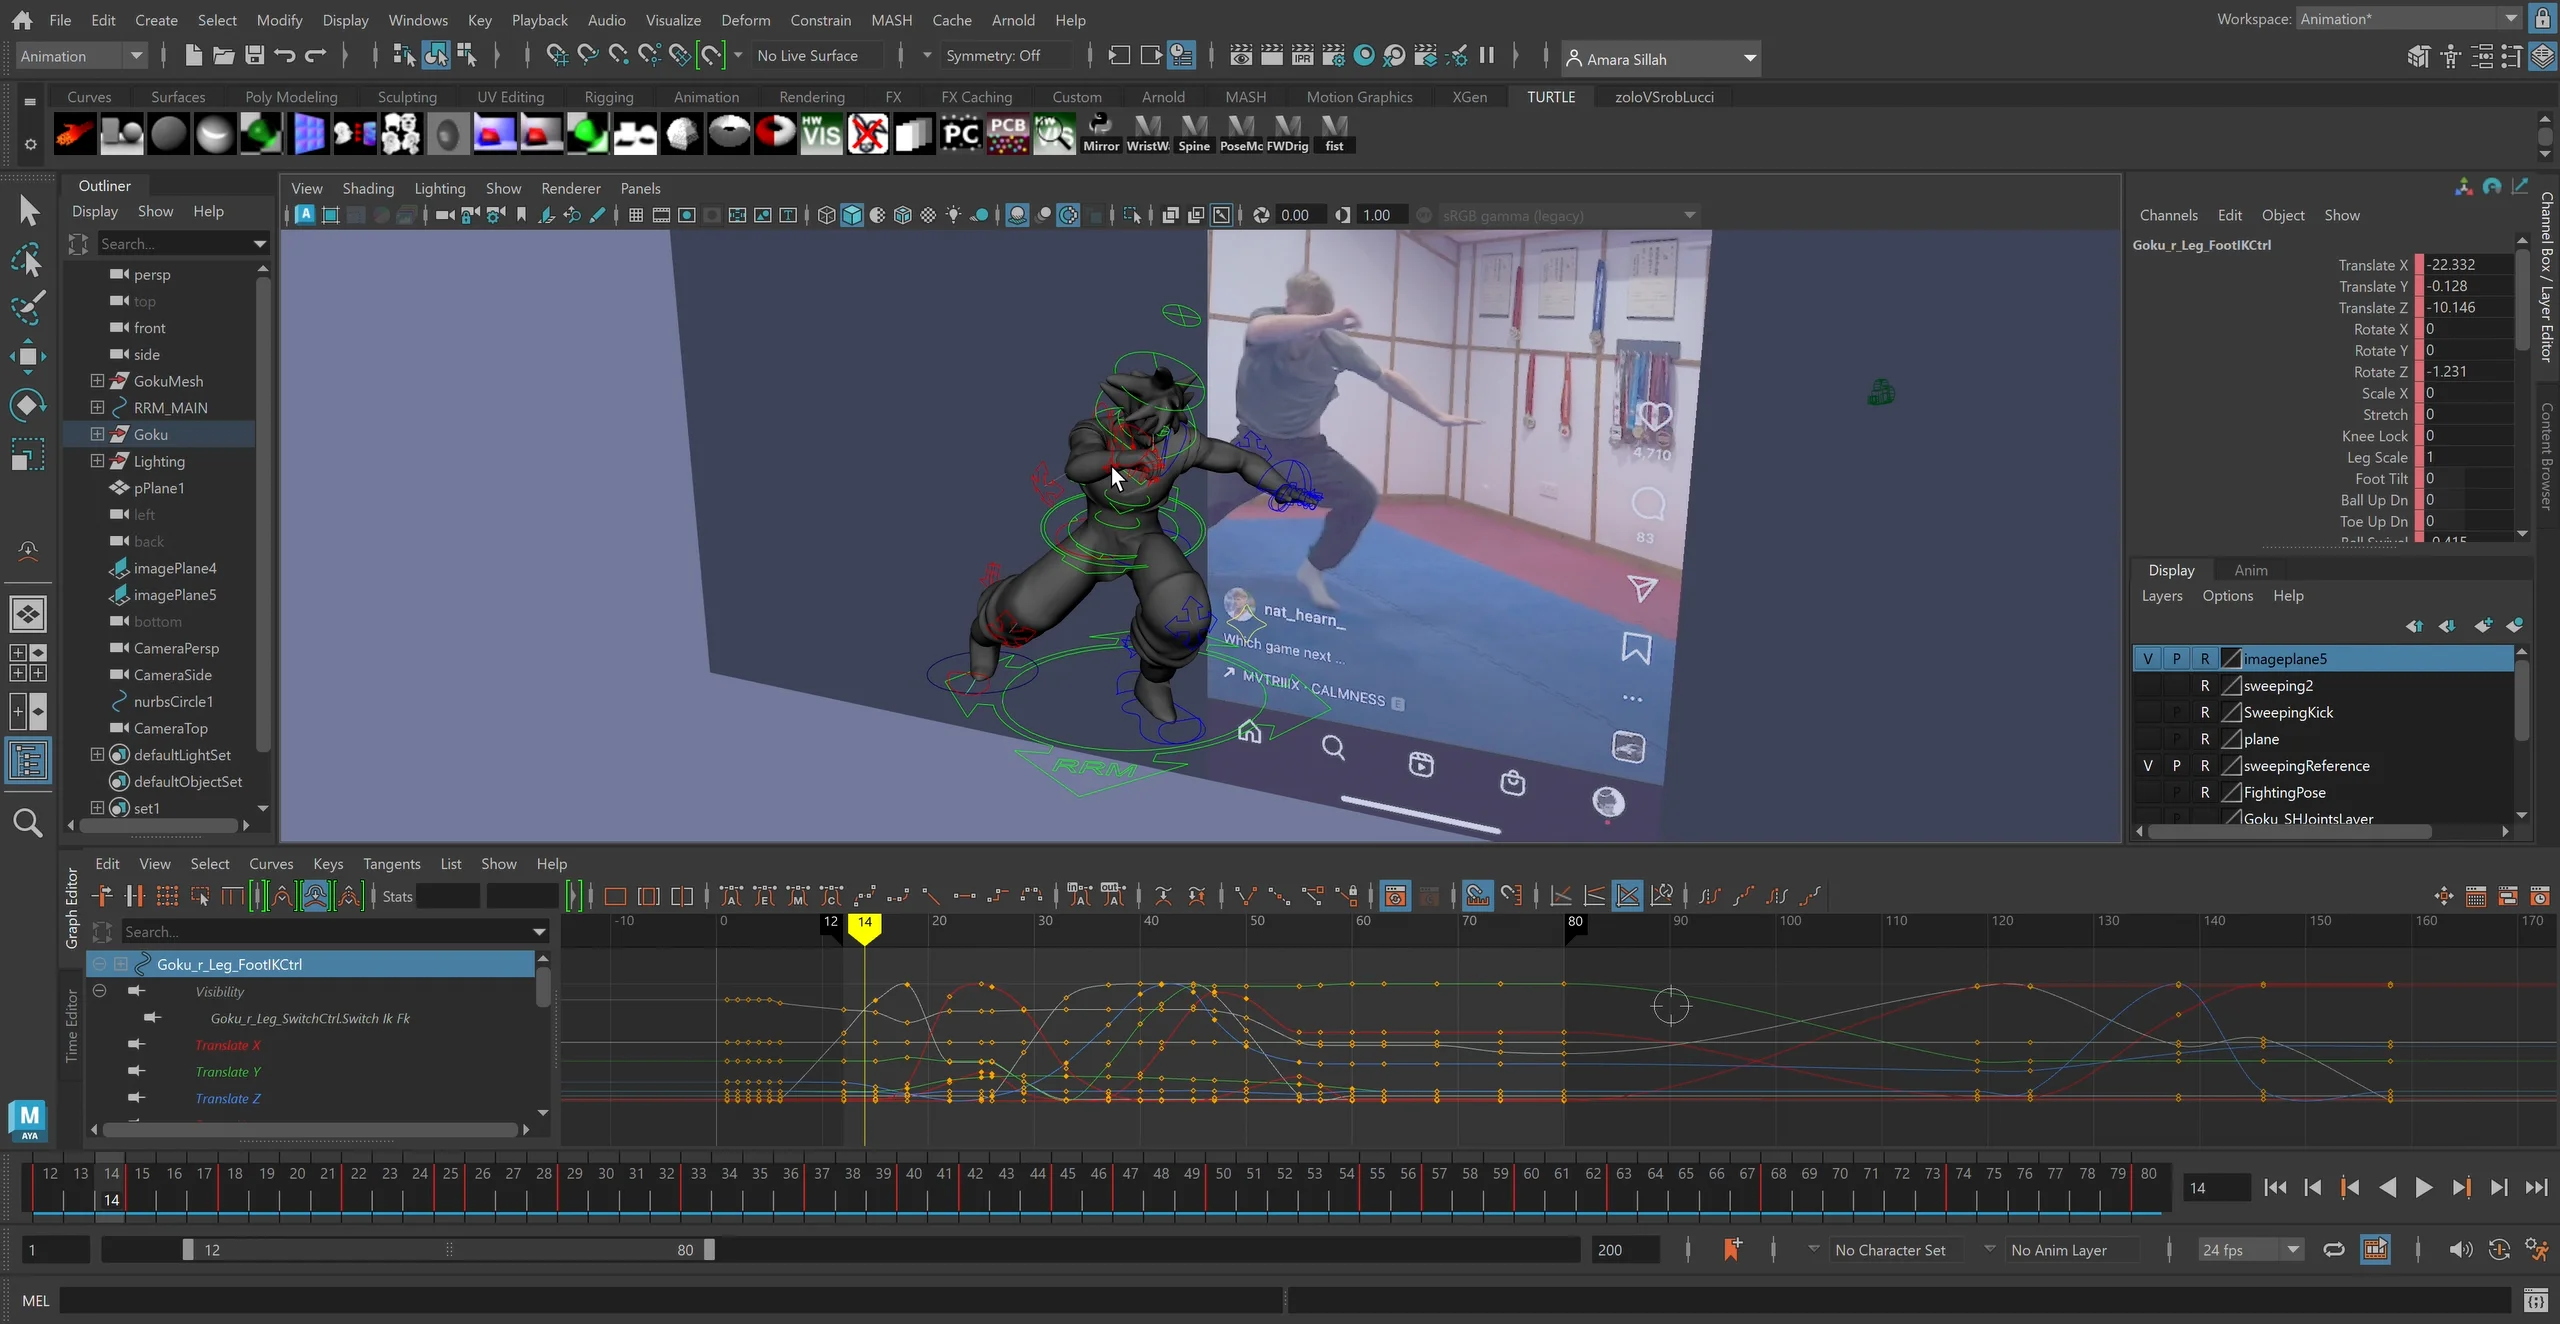The height and width of the screenshot is (1324, 2560).
Task: Click the No Character Set button
Action: (1890, 1250)
